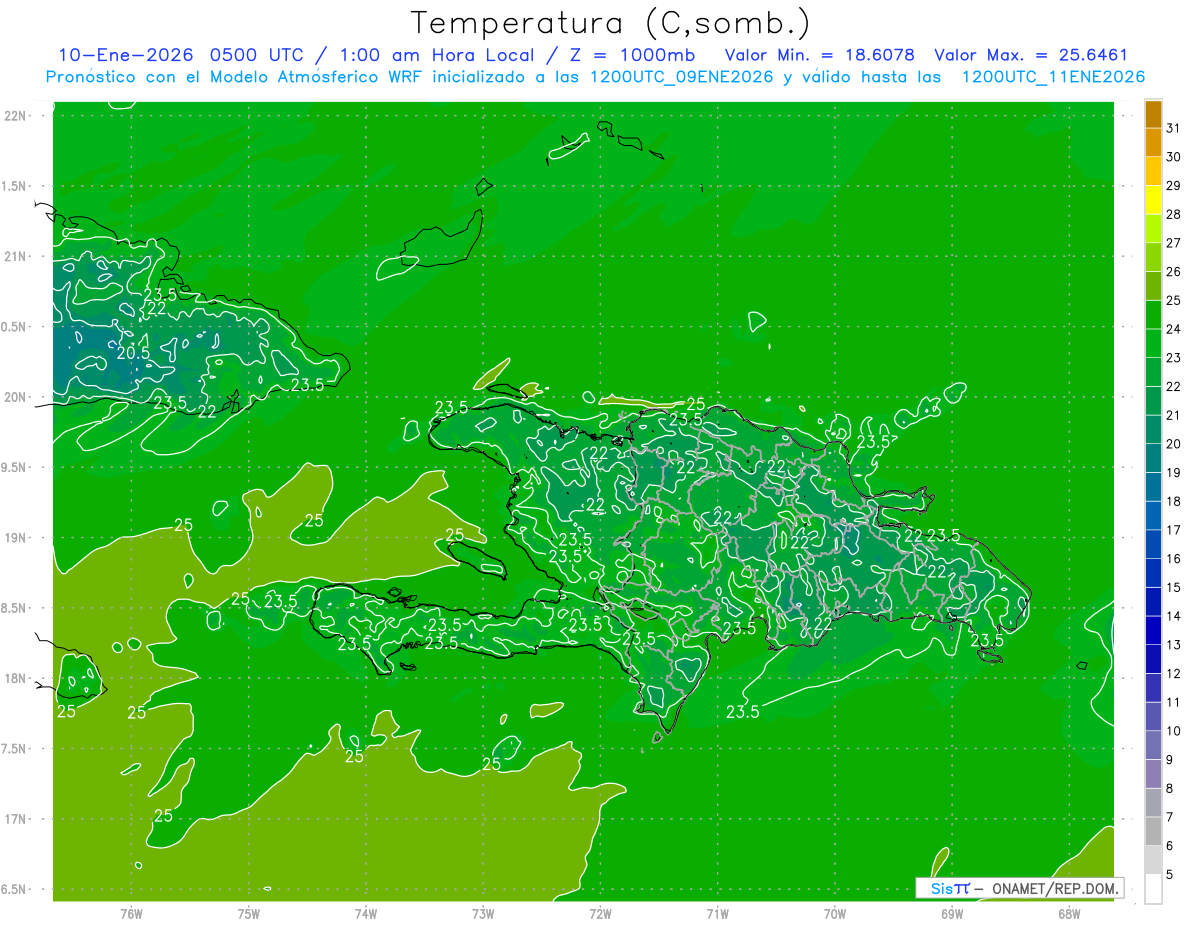Select the lime swatch between legend values 27 and 28
This screenshot has width=1200, height=927.
tap(1153, 228)
